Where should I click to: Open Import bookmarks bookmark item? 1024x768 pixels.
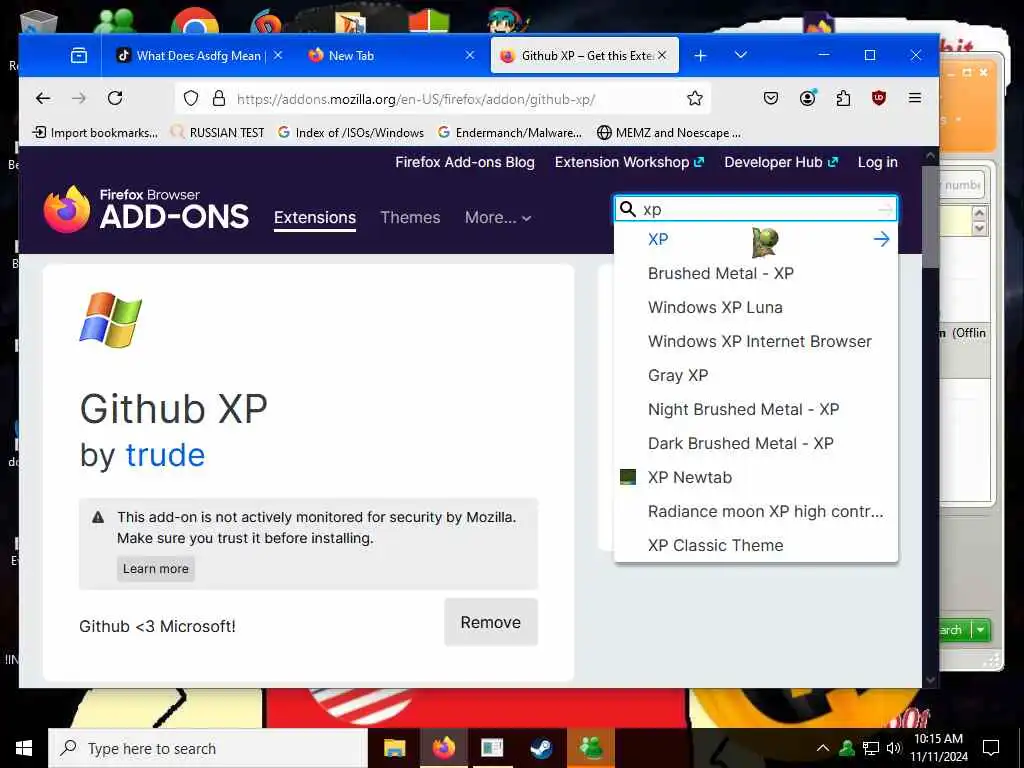coord(95,133)
